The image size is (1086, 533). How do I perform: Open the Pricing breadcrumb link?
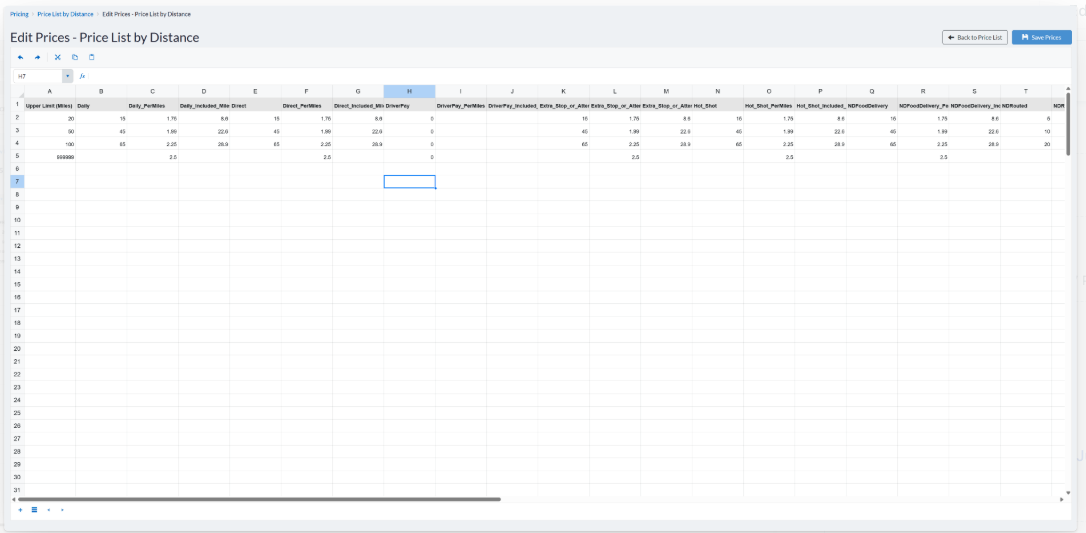[x=19, y=14]
